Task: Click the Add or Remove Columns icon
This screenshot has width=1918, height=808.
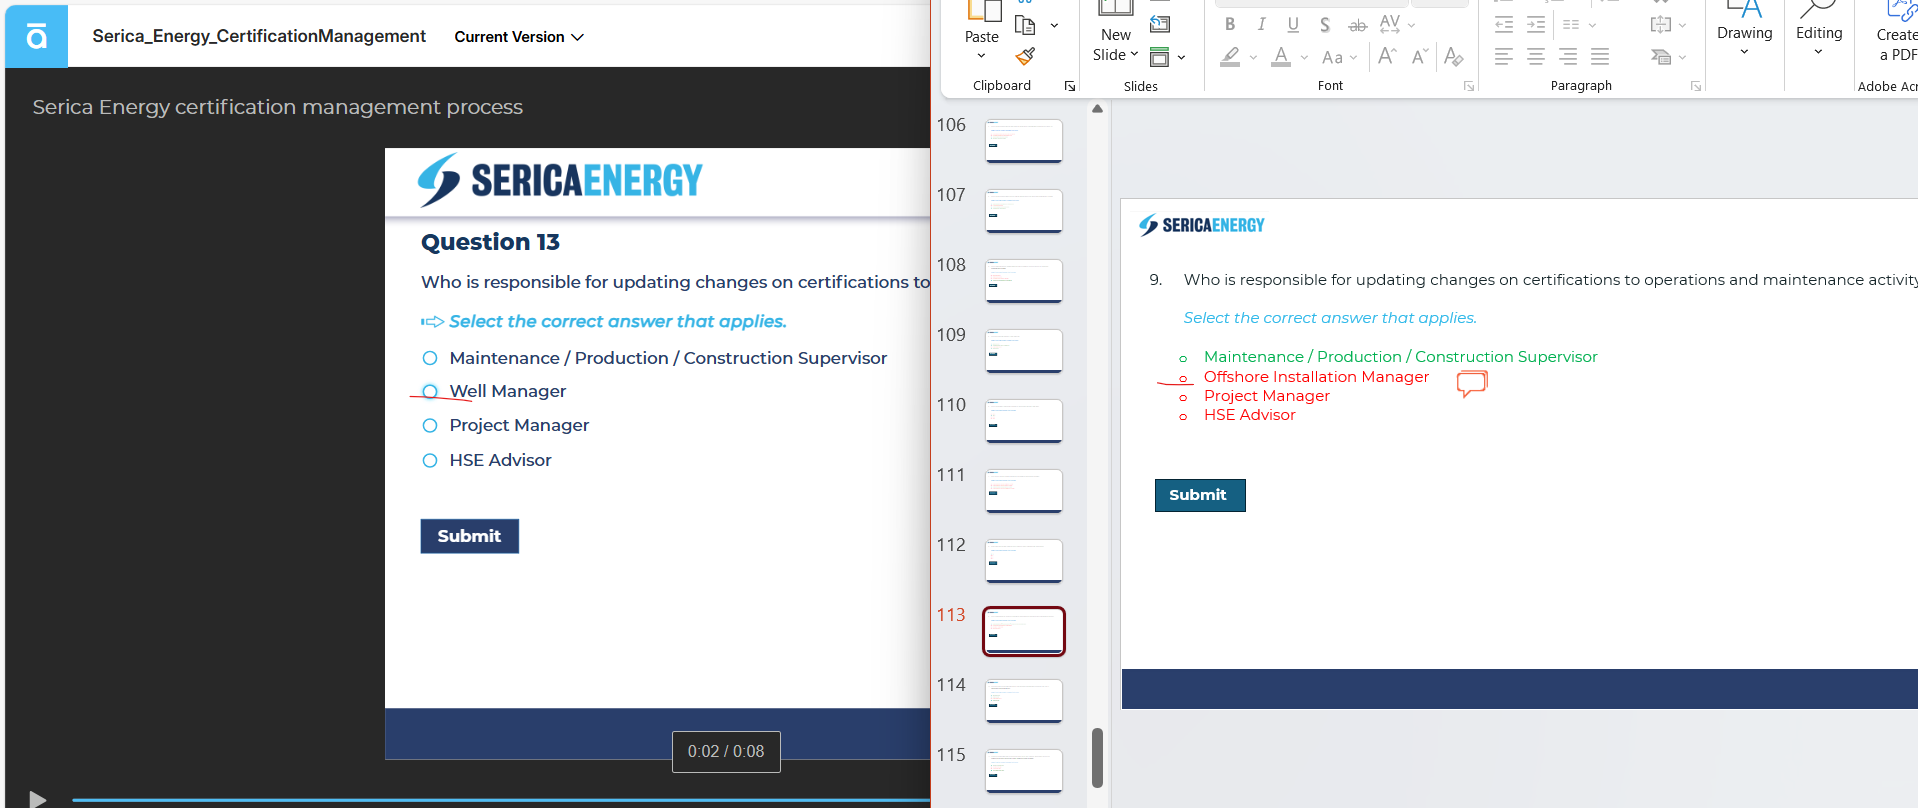Action: click(1571, 25)
